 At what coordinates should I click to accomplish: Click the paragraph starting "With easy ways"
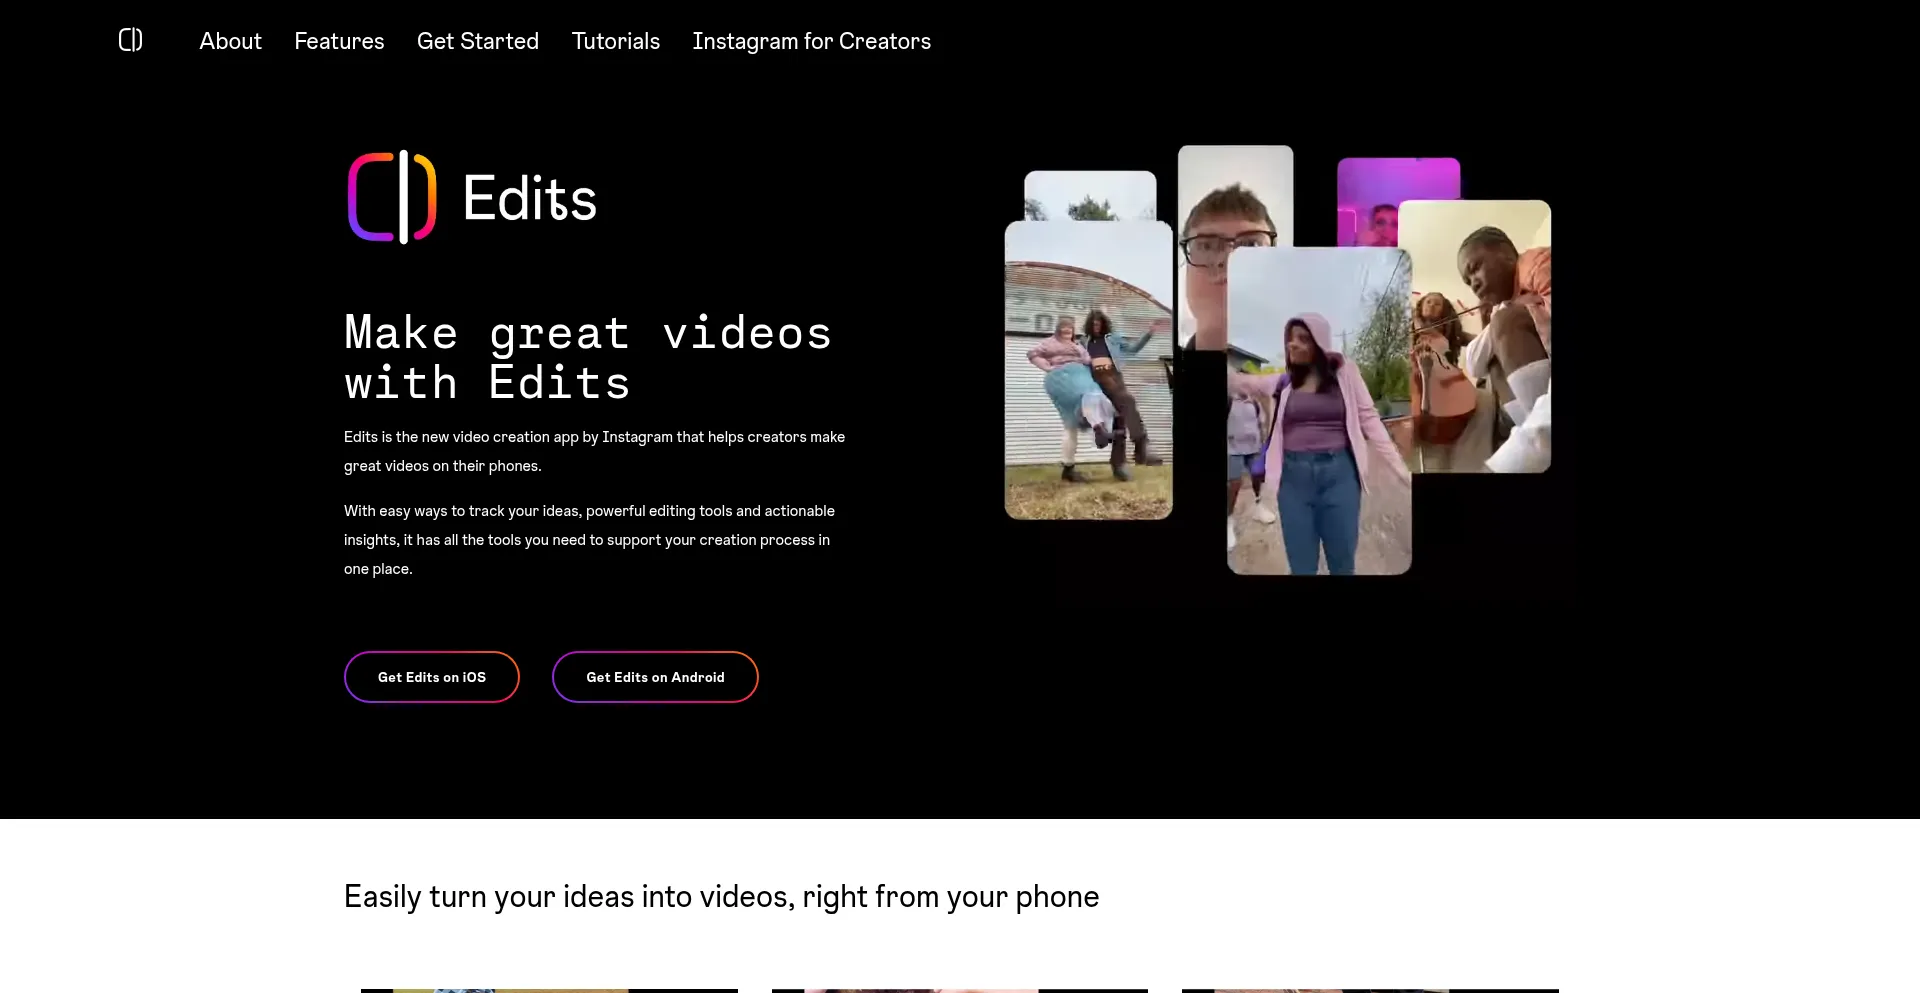tap(589, 539)
